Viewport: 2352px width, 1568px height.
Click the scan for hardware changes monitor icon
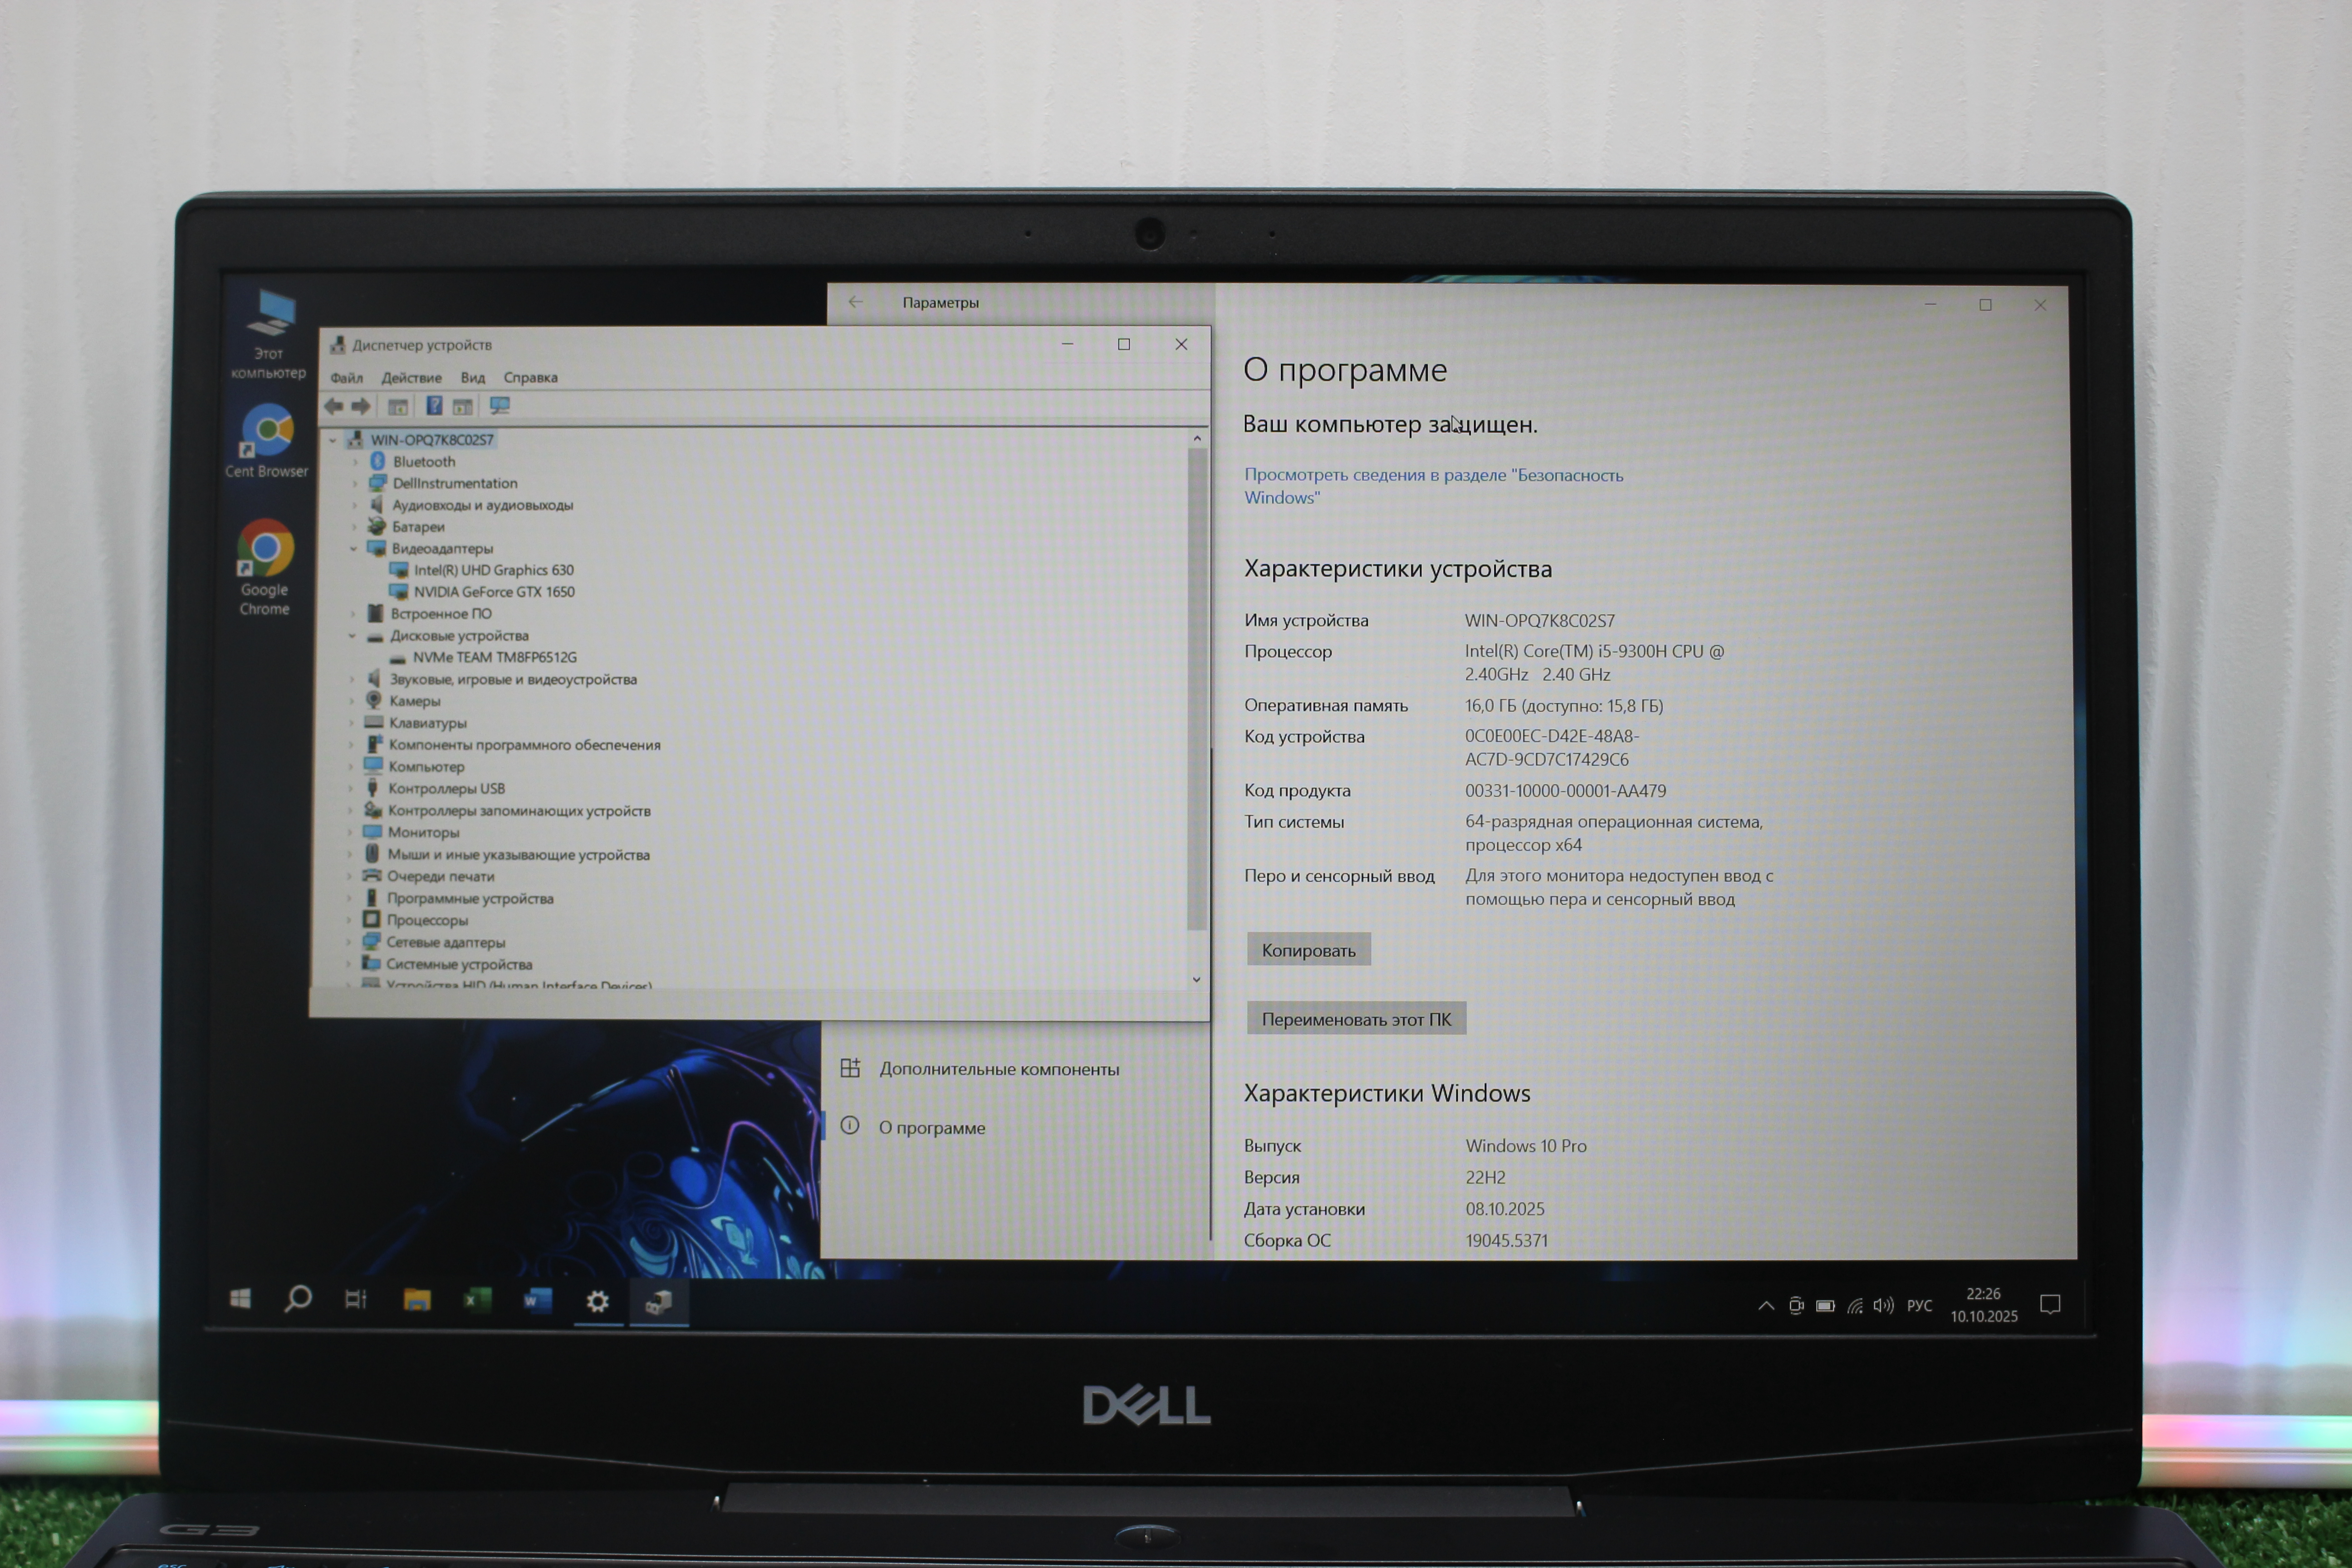500,406
